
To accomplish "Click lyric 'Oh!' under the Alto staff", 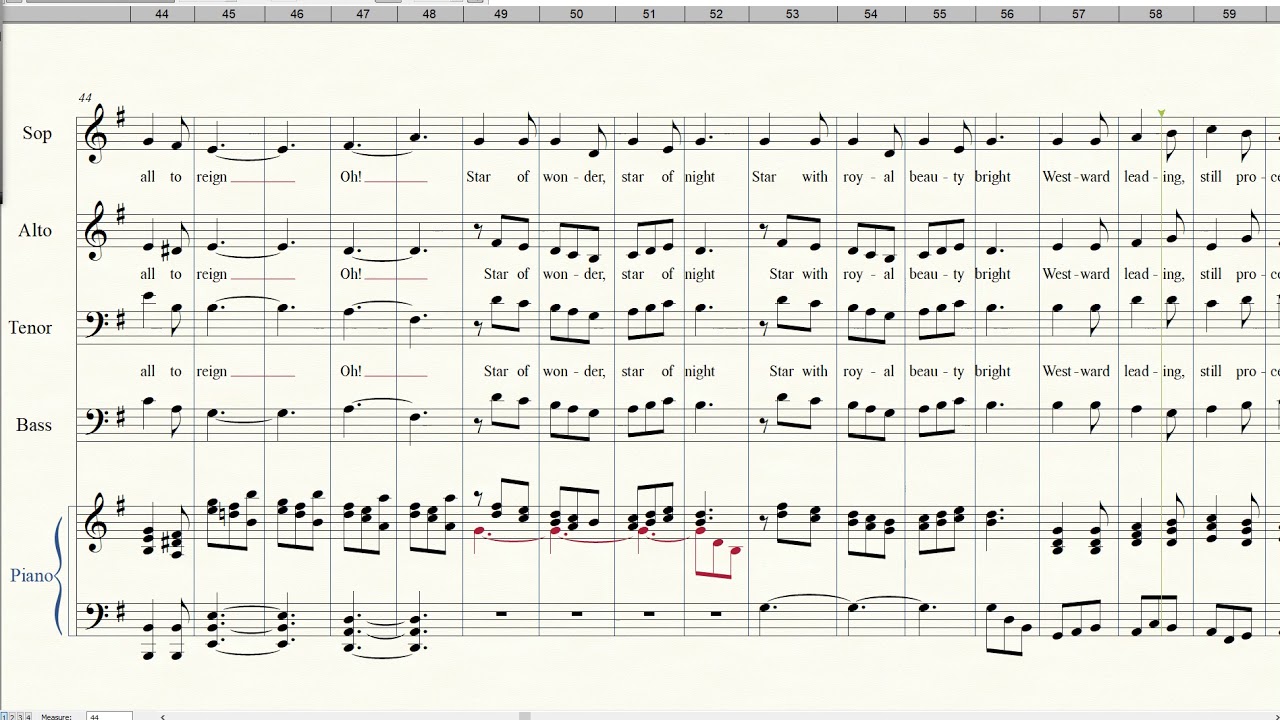I will pyautogui.click(x=351, y=274).
